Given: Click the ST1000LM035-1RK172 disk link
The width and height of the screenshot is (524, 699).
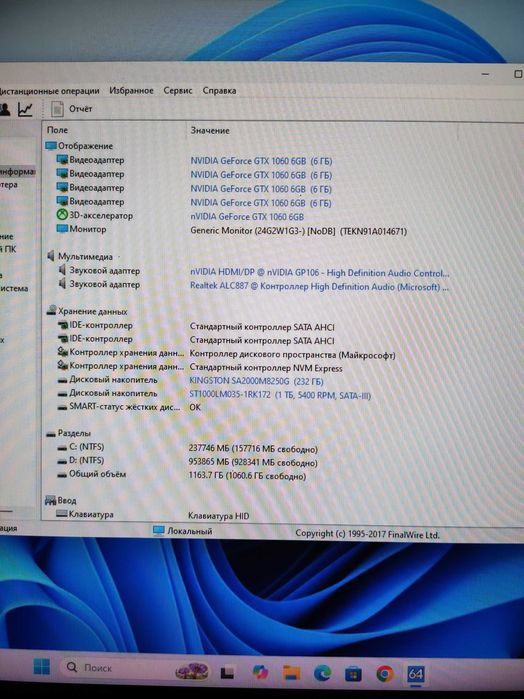Looking at the screenshot, I should pos(280,395).
